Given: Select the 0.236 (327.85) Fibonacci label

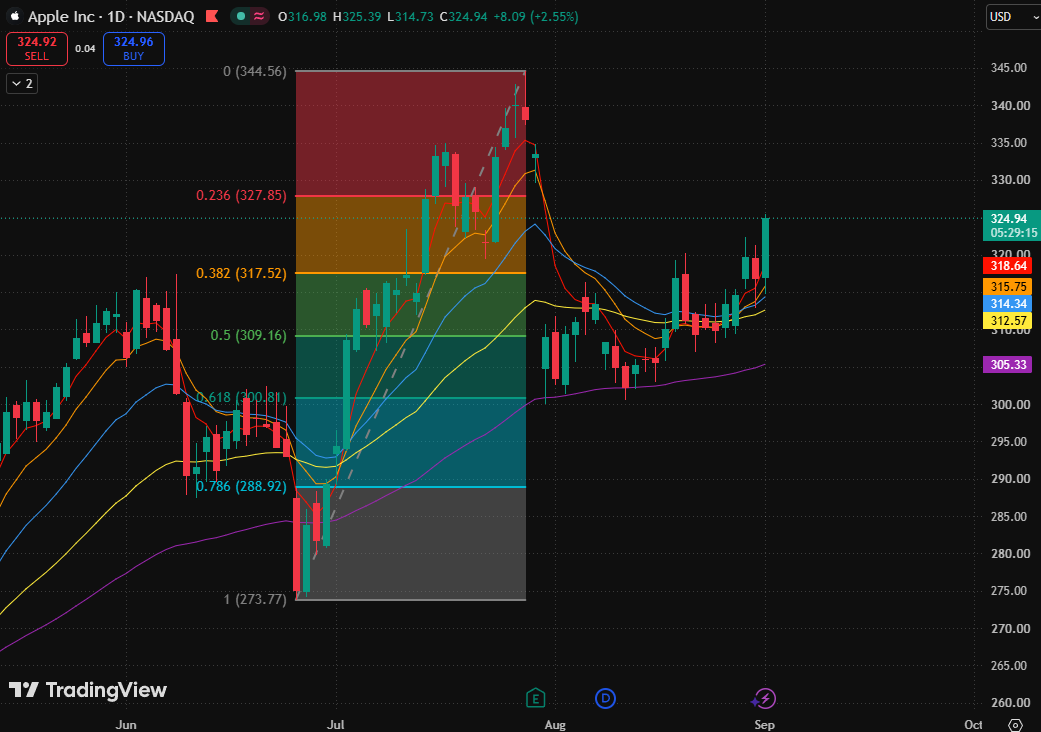Looking at the screenshot, I should pyautogui.click(x=242, y=195).
